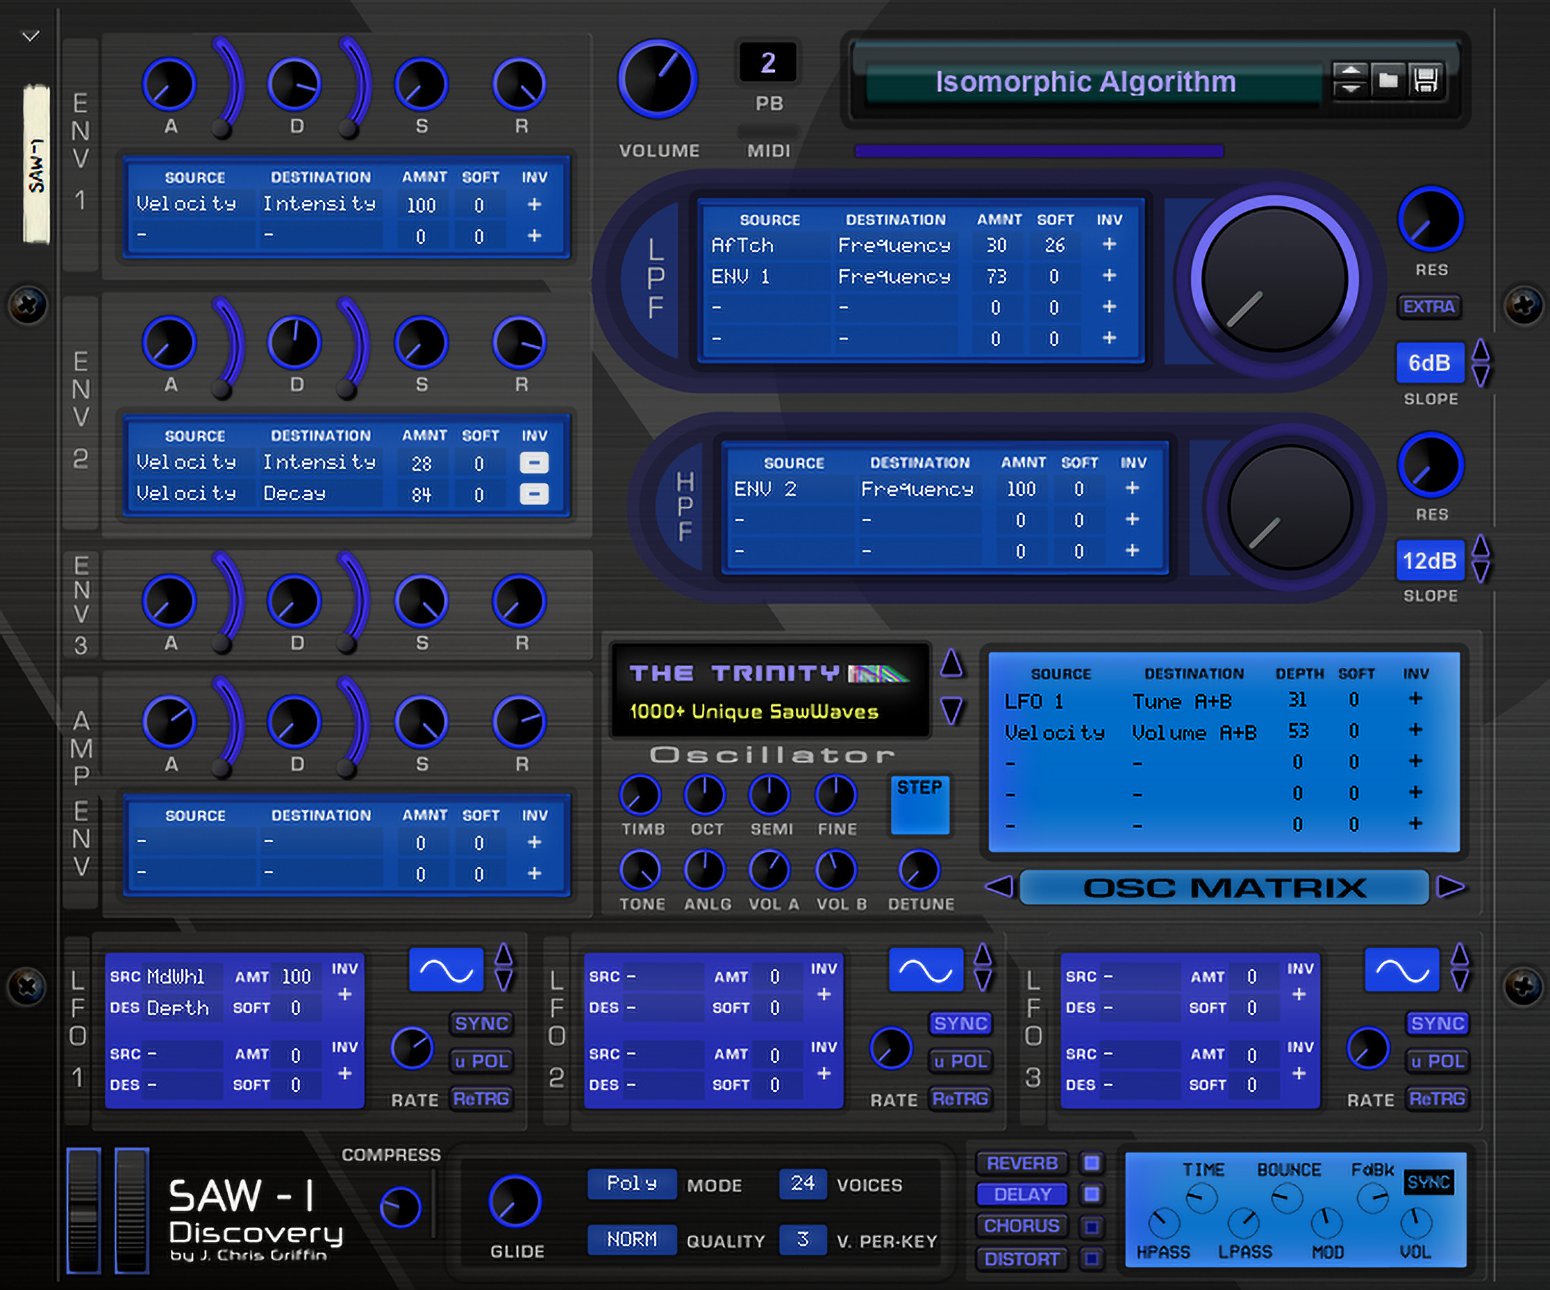Click the main VOLUME knob
Viewport: 1550px width, 1290px height.
657,80
